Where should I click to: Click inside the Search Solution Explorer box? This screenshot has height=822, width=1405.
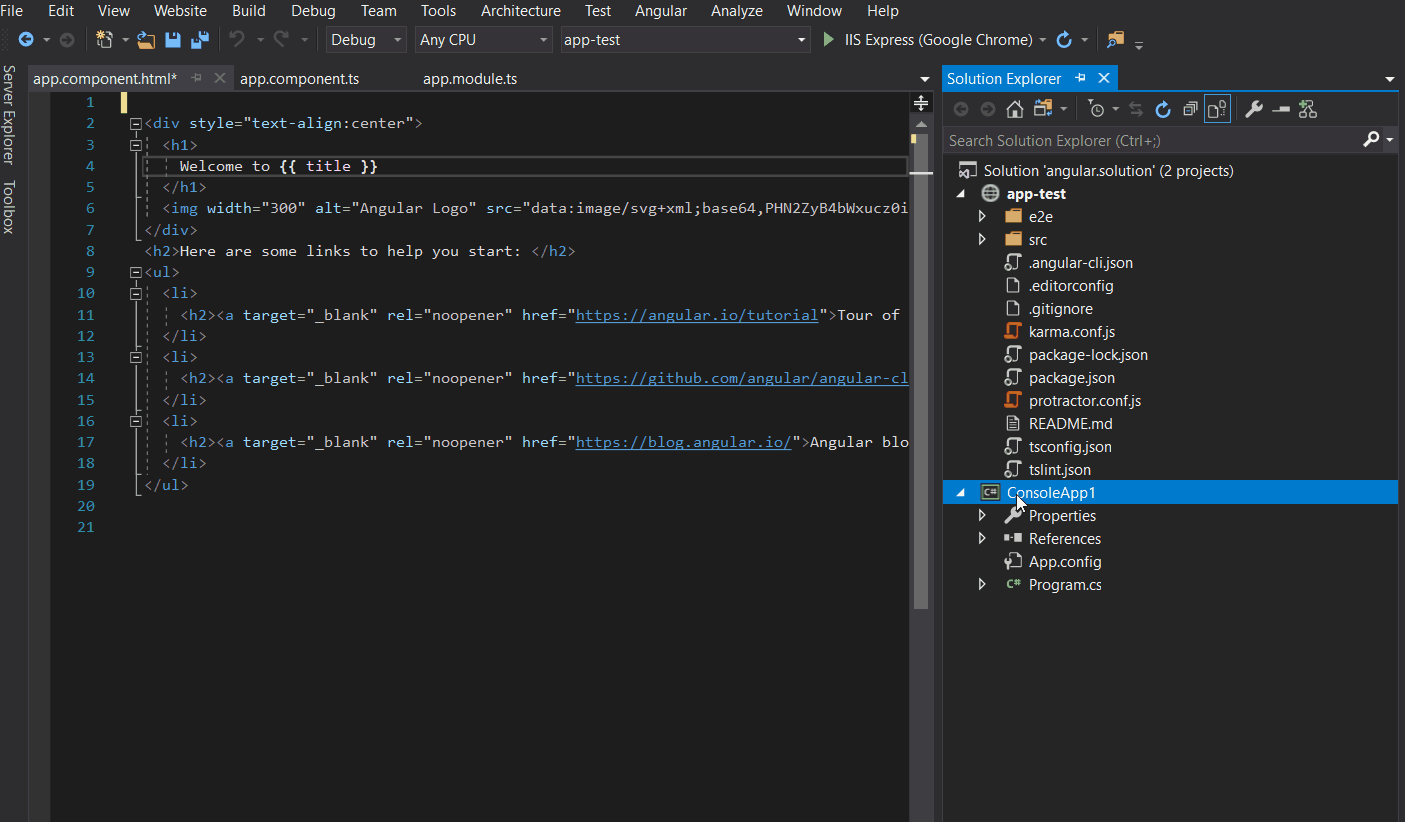coord(1100,140)
